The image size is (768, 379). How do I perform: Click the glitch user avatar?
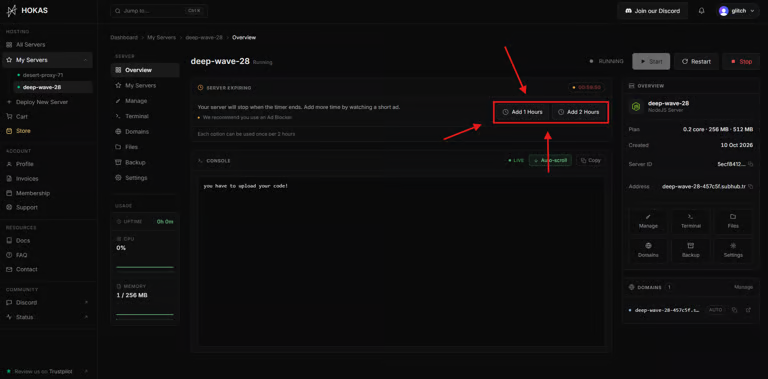724,11
